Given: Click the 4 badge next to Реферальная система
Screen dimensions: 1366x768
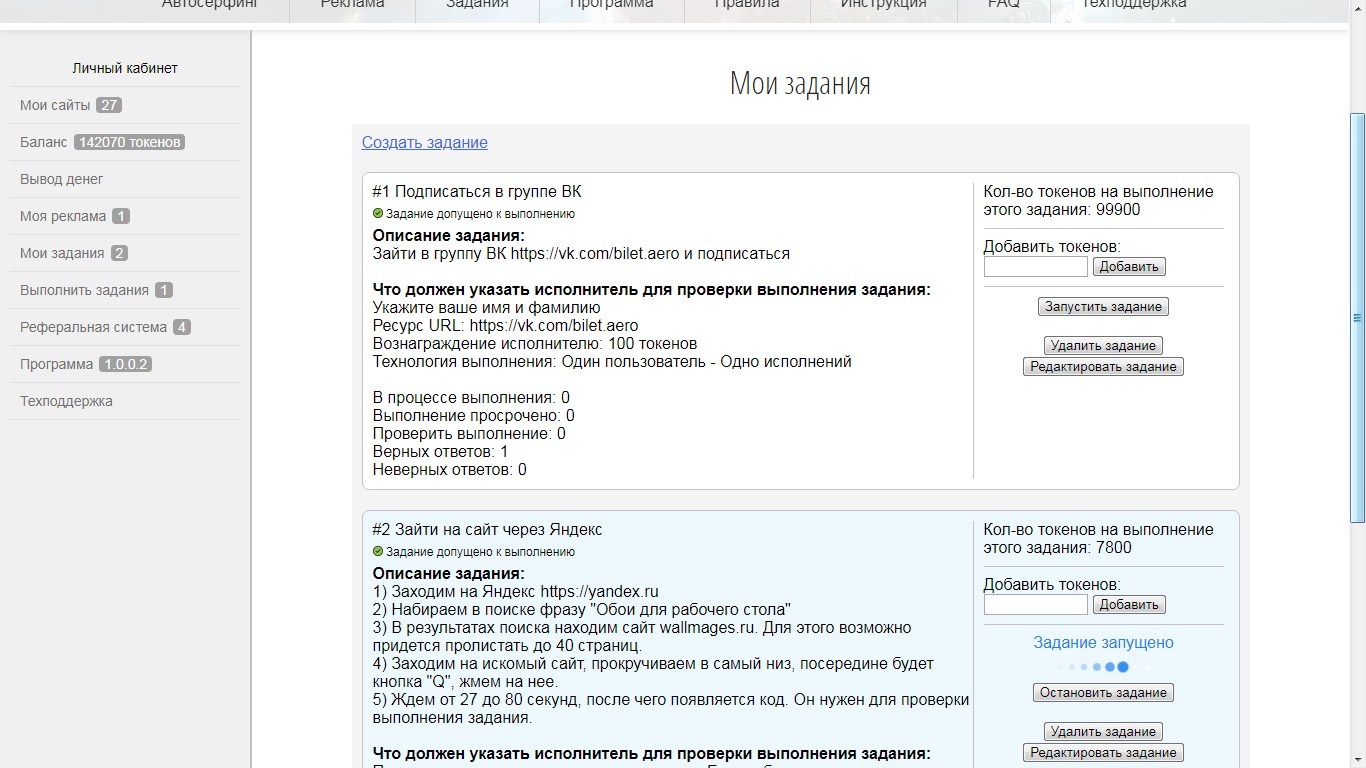Looking at the screenshot, I should [181, 327].
